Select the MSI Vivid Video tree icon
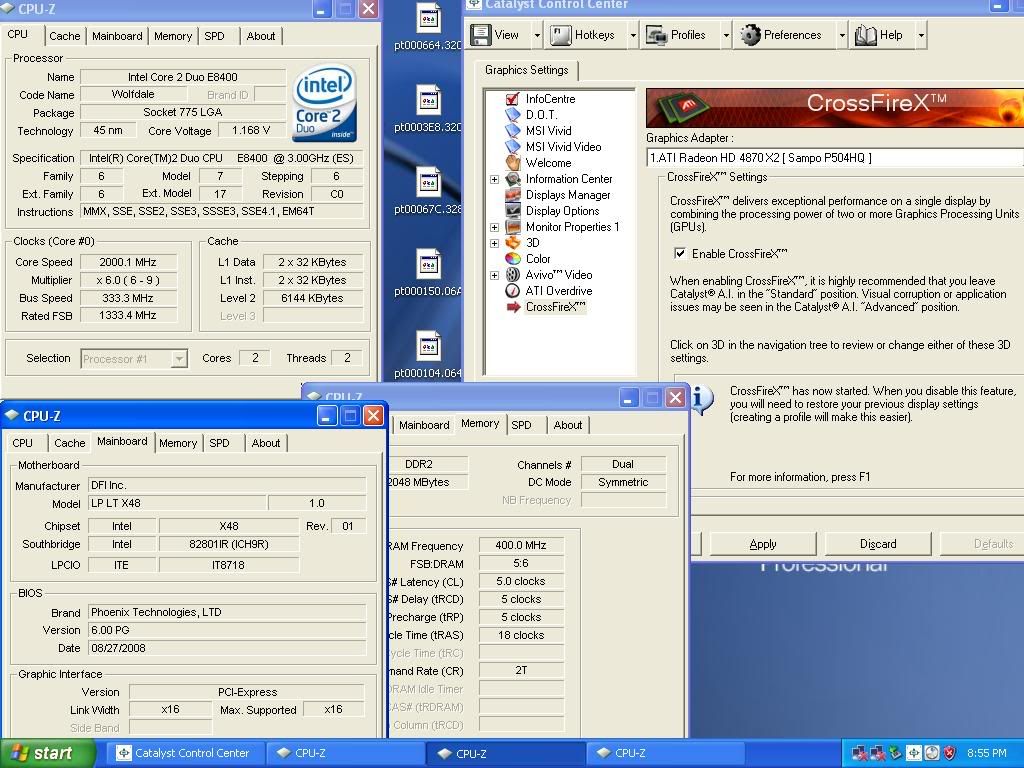This screenshot has height=768, width=1024. coord(513,146)
